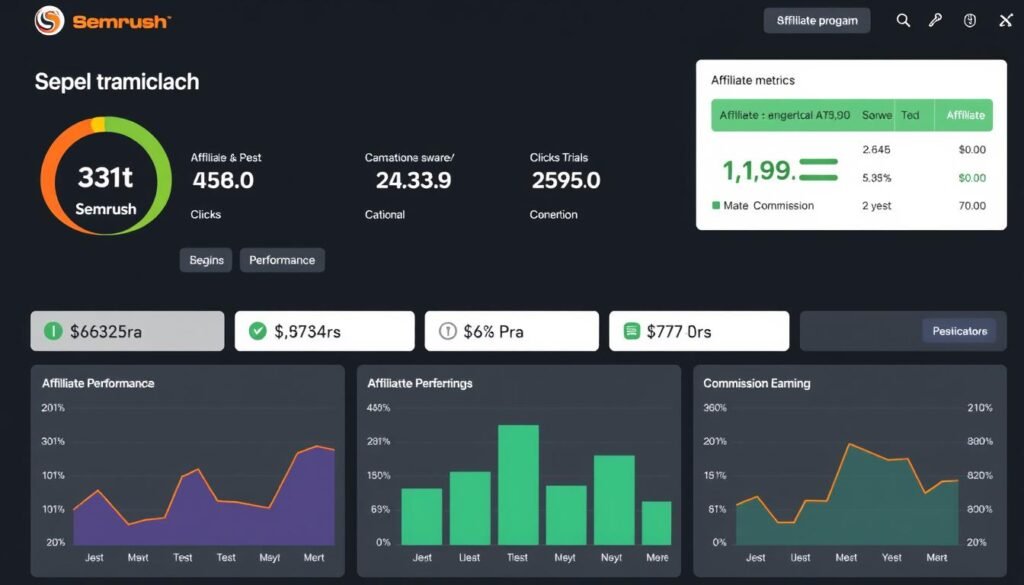This screenshot has width=1024, height=585.
Task: Switch to the Begins tab
Action: [x=206, y=260]
